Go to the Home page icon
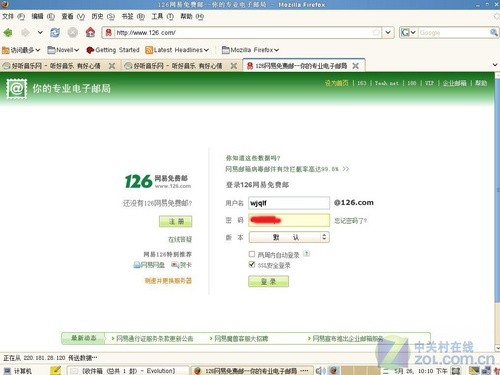This screenshot has width=500, height=375. [x=90, y=32]
